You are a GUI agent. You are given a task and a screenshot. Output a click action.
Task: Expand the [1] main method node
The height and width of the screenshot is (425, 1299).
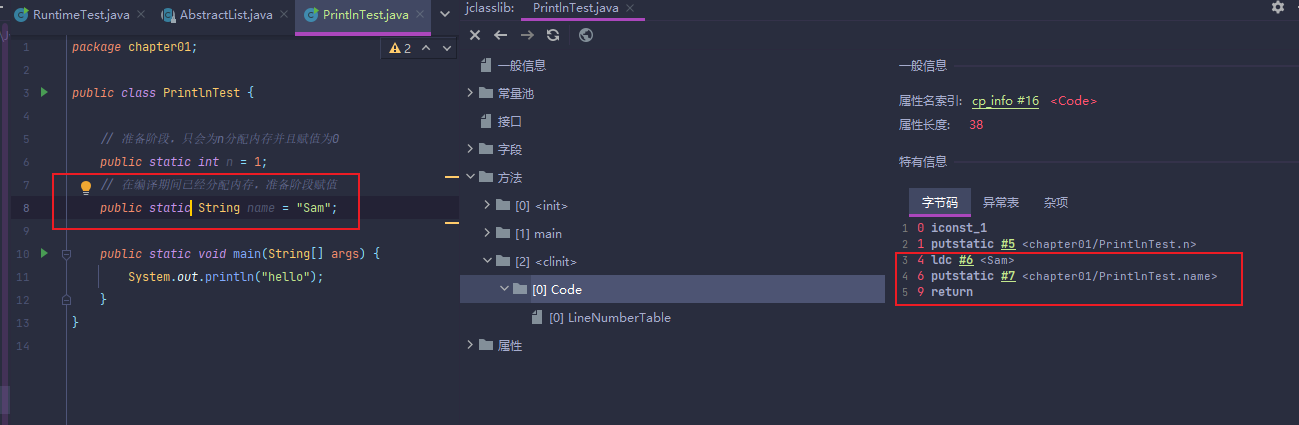pos(487,233)
